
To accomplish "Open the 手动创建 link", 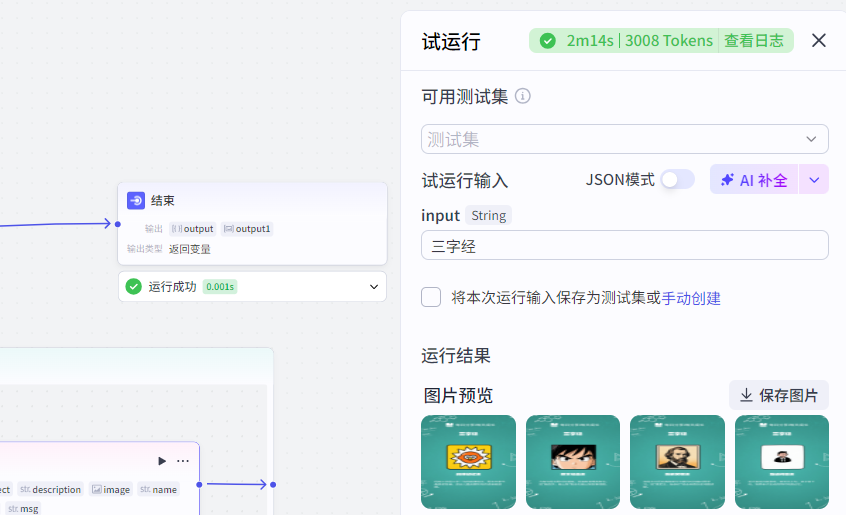I will [x=691, y=298].
